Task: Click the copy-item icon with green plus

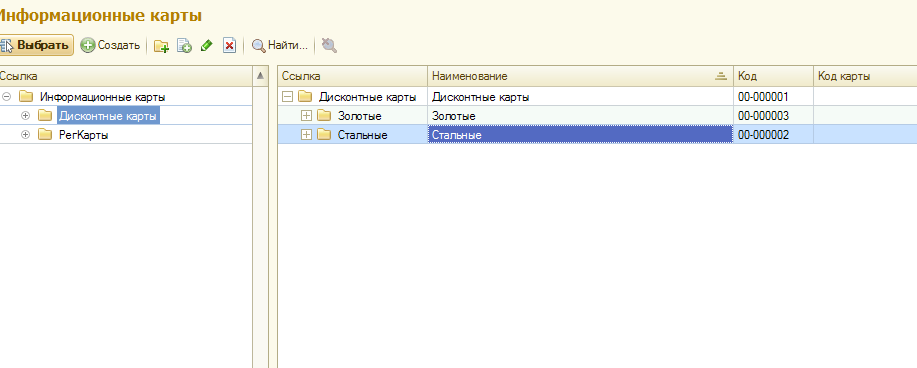Action: 184,46
